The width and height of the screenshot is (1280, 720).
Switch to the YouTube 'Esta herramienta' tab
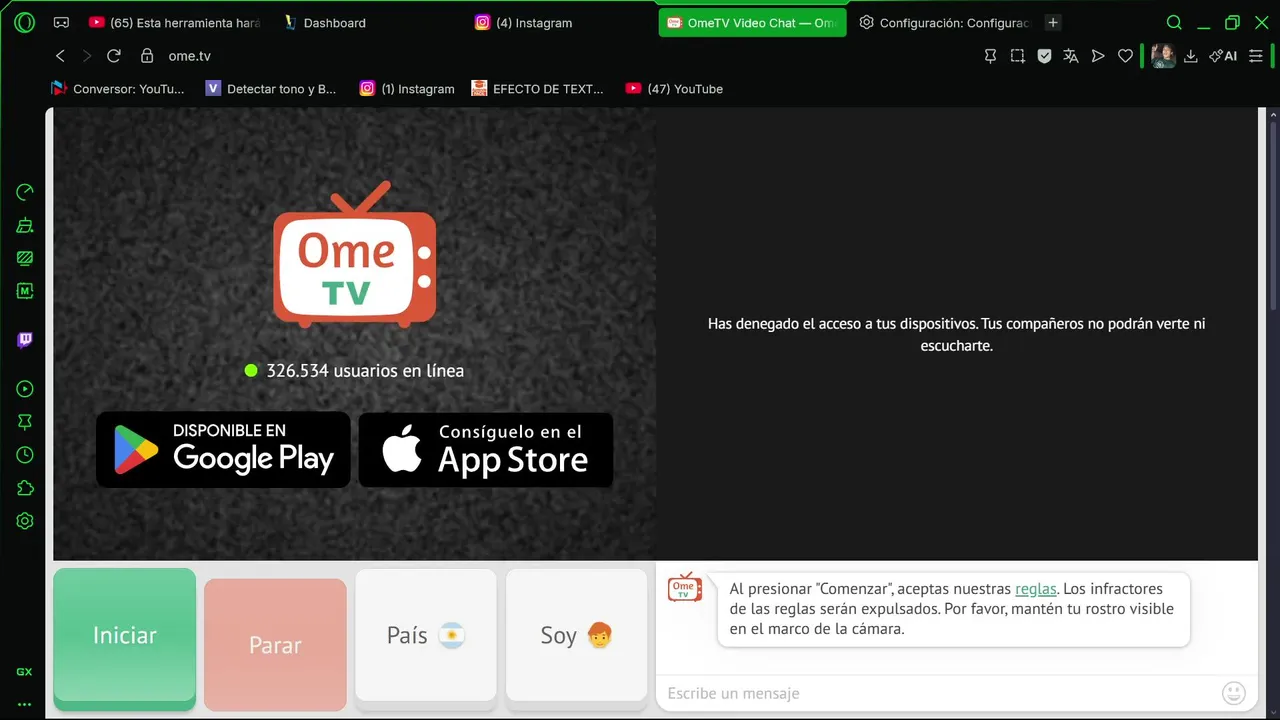tap(174, 22)
